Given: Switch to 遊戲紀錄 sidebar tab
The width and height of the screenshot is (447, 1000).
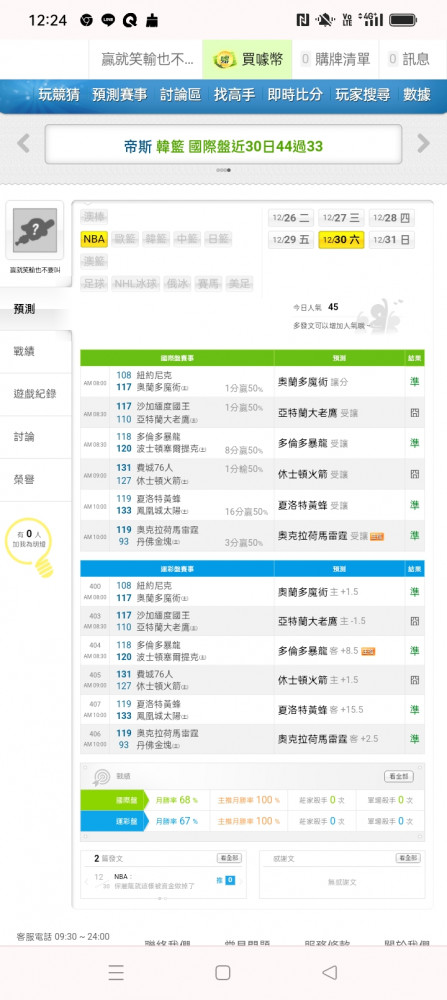Looking at the screenshot, I should 36,394.
